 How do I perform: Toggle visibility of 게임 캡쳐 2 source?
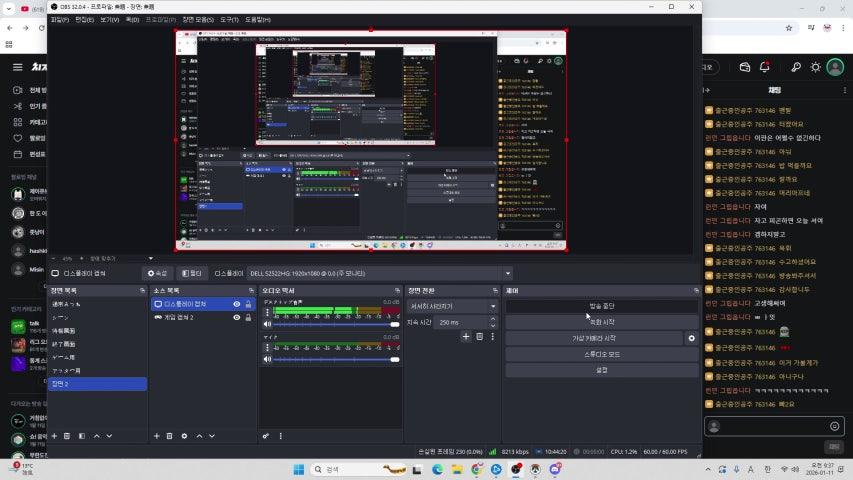(x=237, y=317)
